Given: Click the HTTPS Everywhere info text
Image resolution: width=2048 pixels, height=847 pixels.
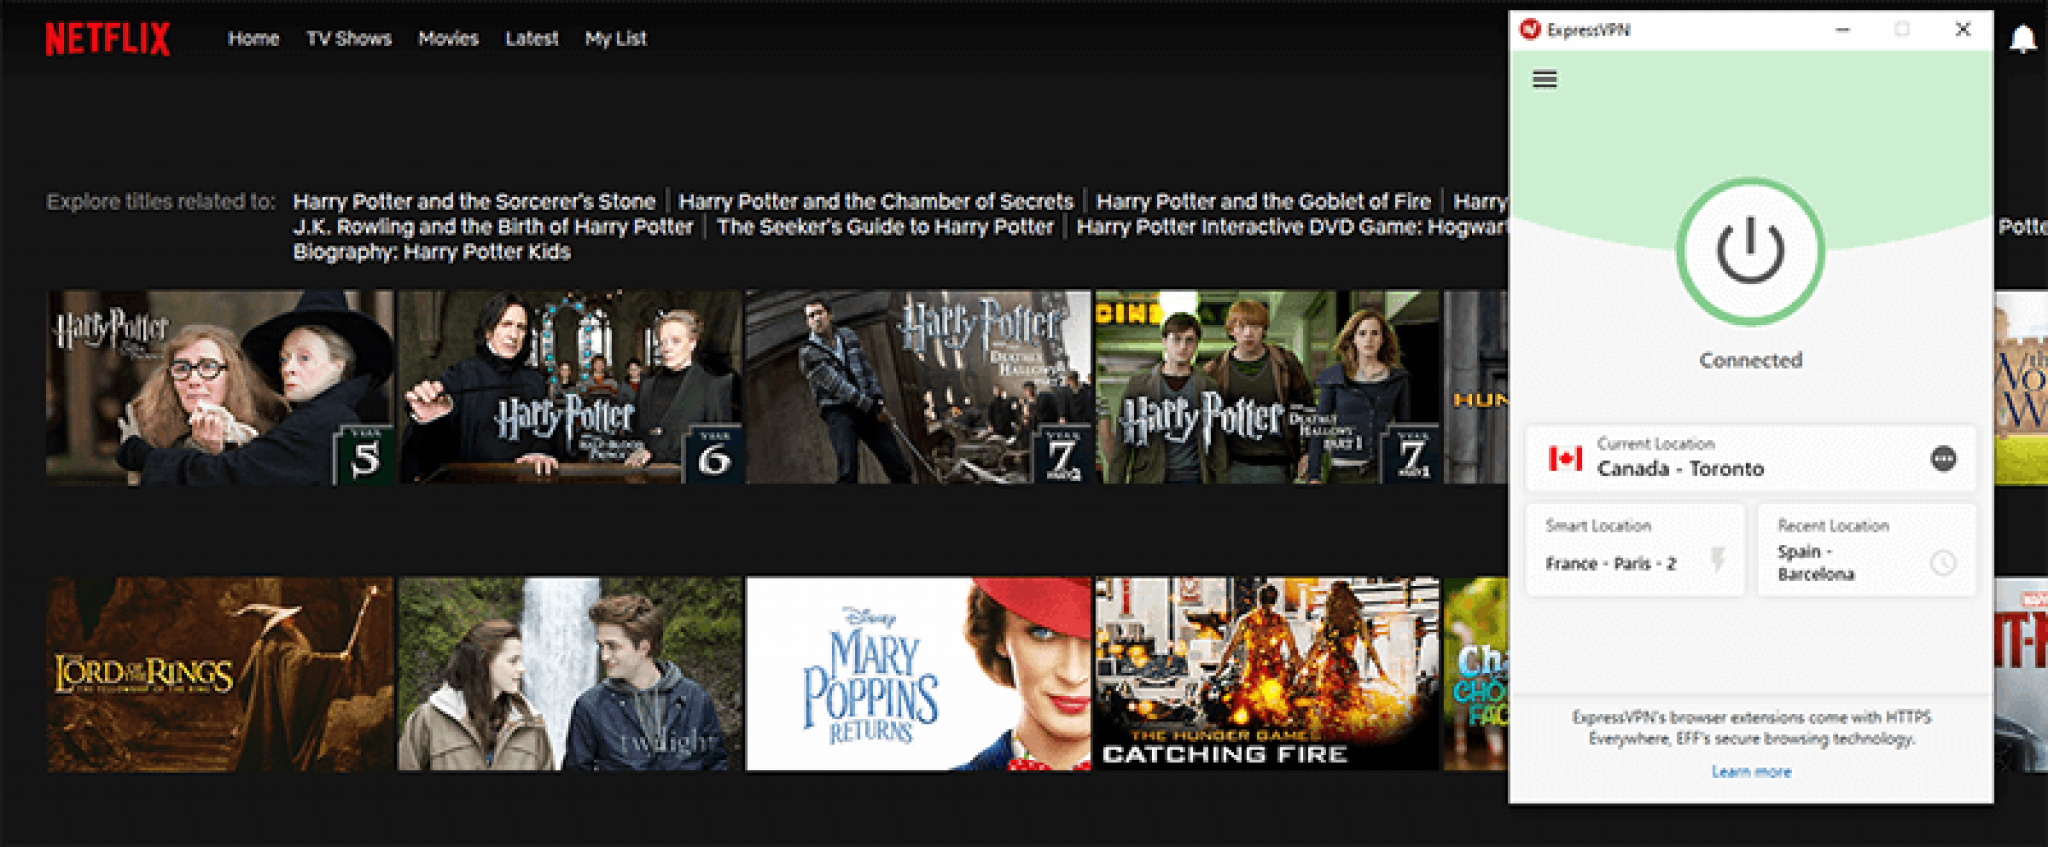Looking at the screenshot, I should point(1751,728).
